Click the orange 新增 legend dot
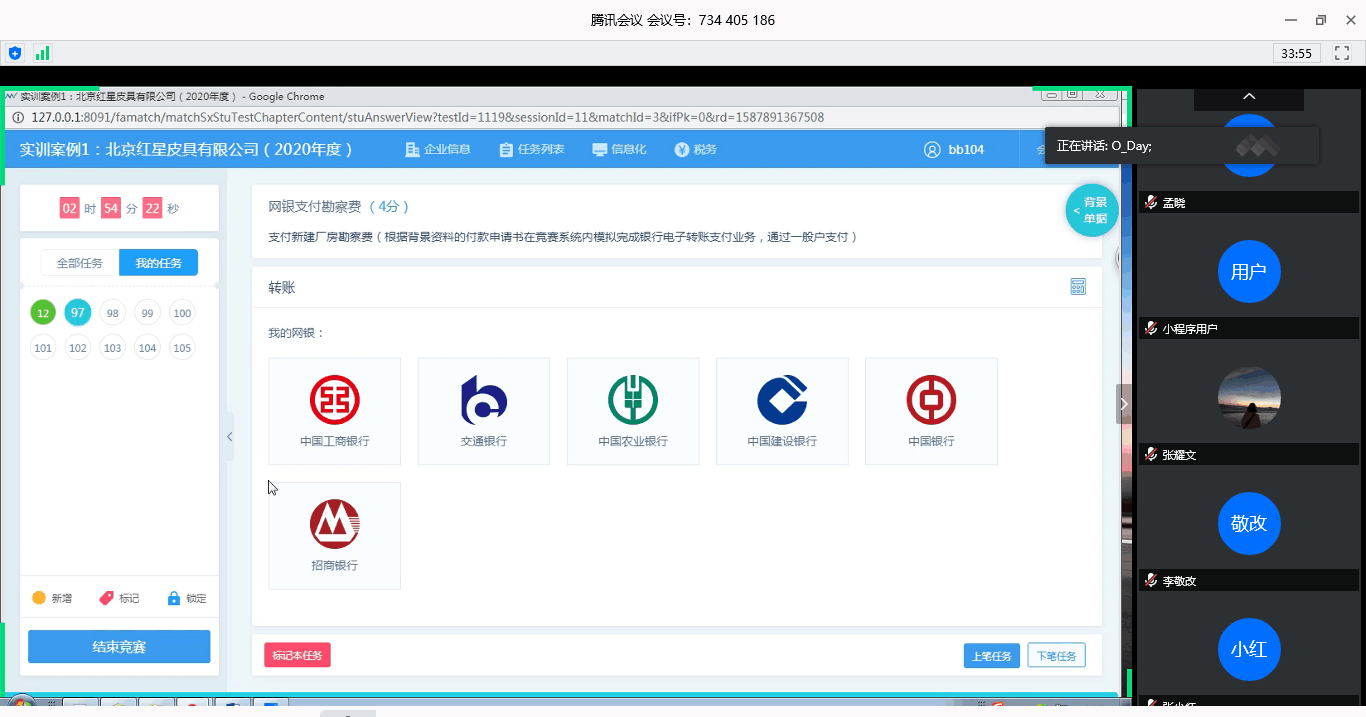 (x=39, y=598)
